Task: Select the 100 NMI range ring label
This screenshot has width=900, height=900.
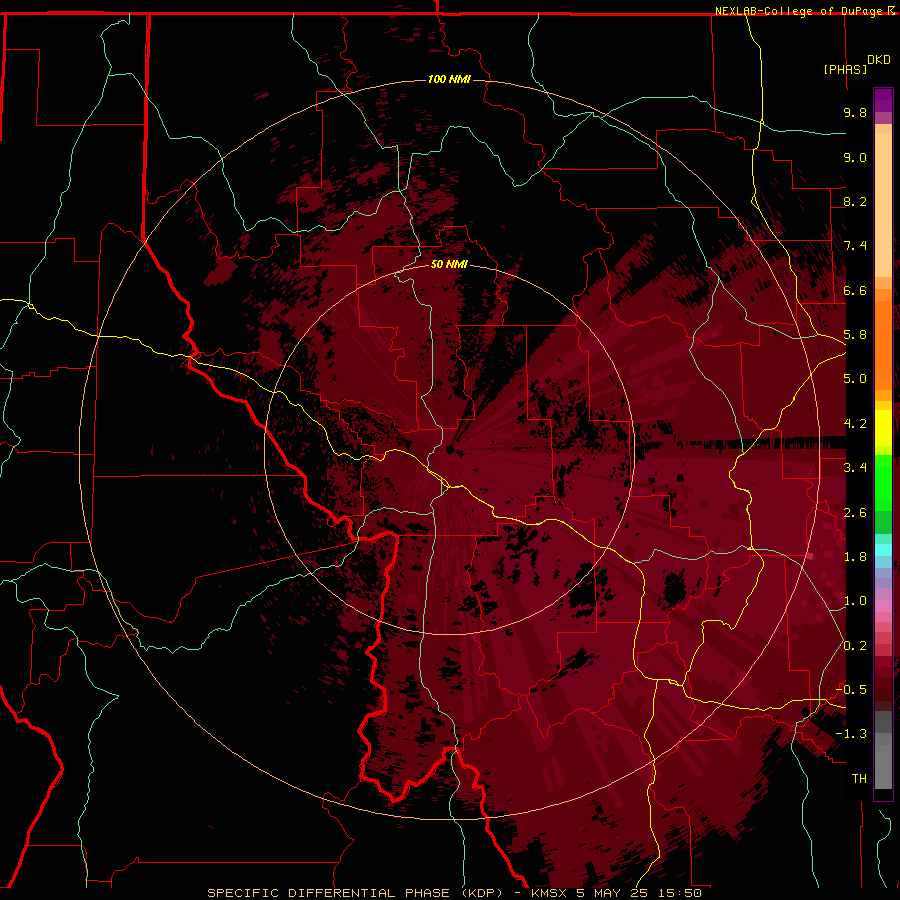Action: pyautogui.click(x=449, y=79)
